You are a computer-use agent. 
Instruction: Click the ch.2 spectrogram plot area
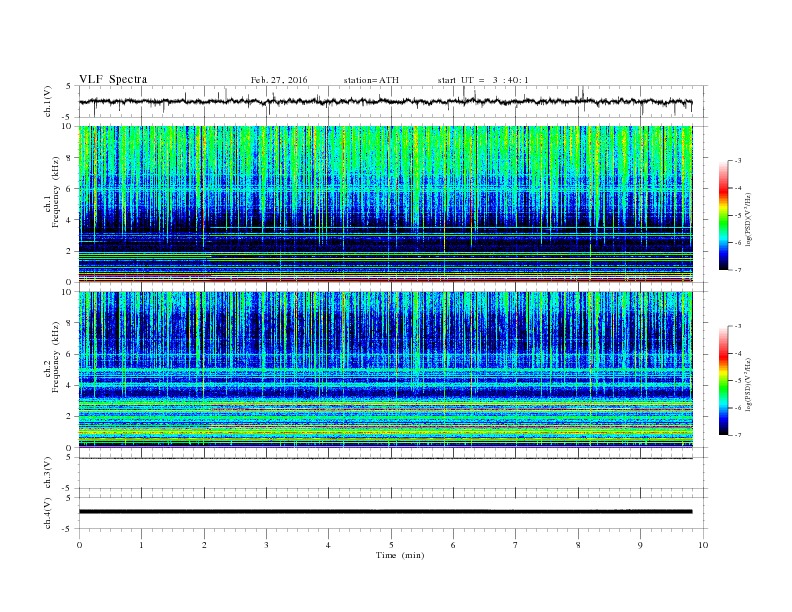[x=385, y=370]
